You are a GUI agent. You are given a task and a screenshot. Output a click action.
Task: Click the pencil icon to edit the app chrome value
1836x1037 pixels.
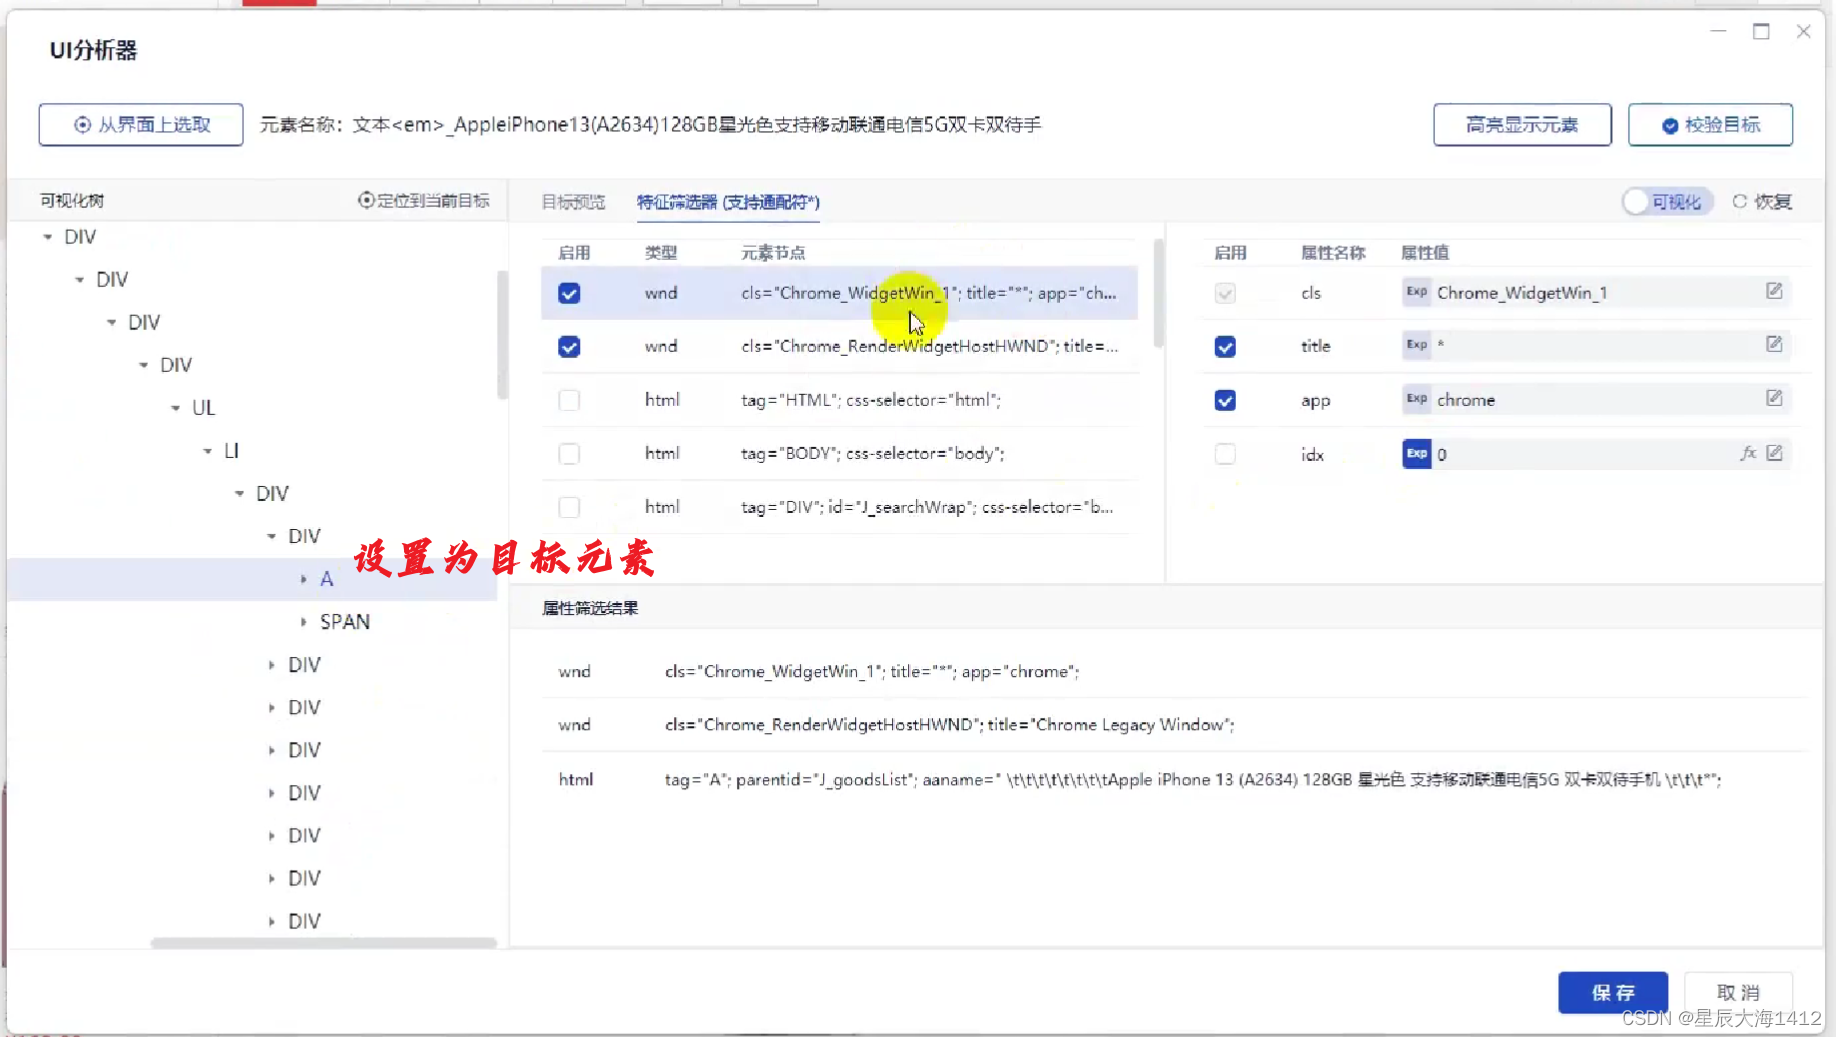[1774, 398]
